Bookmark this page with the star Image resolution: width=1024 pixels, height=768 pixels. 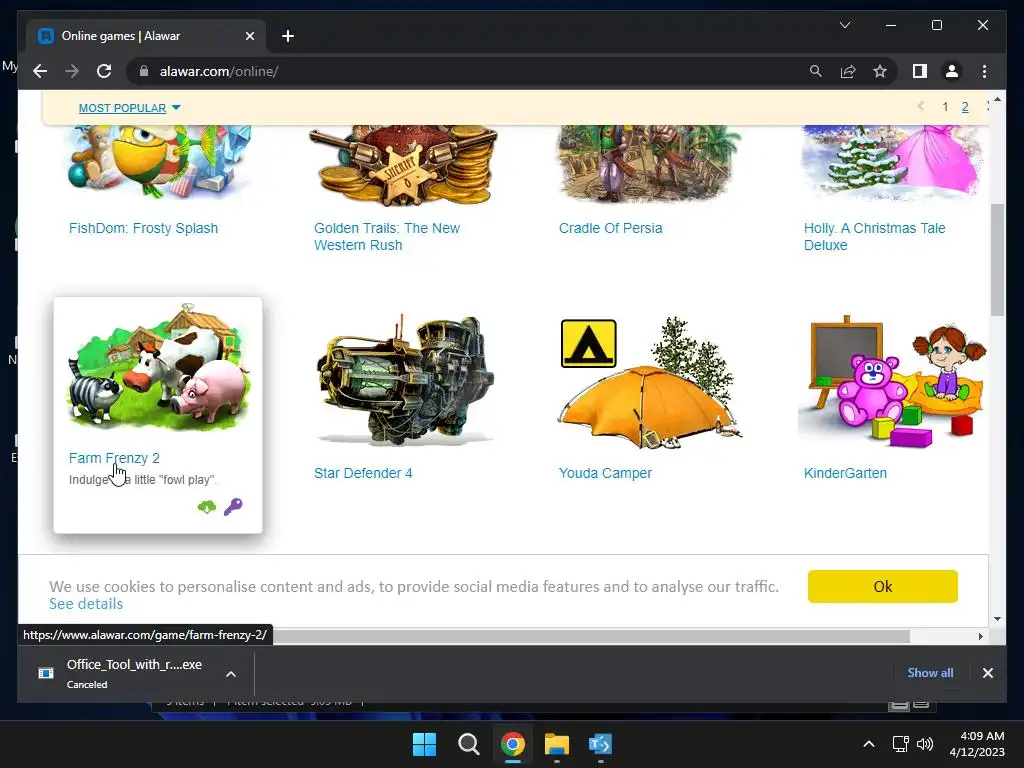[x=880, y=71]
